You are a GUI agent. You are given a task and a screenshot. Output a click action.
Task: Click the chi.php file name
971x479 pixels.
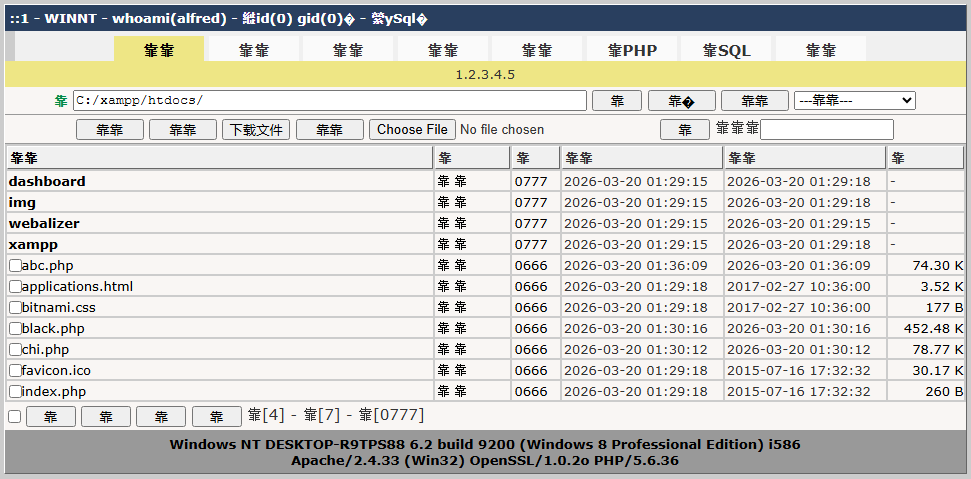45,350
